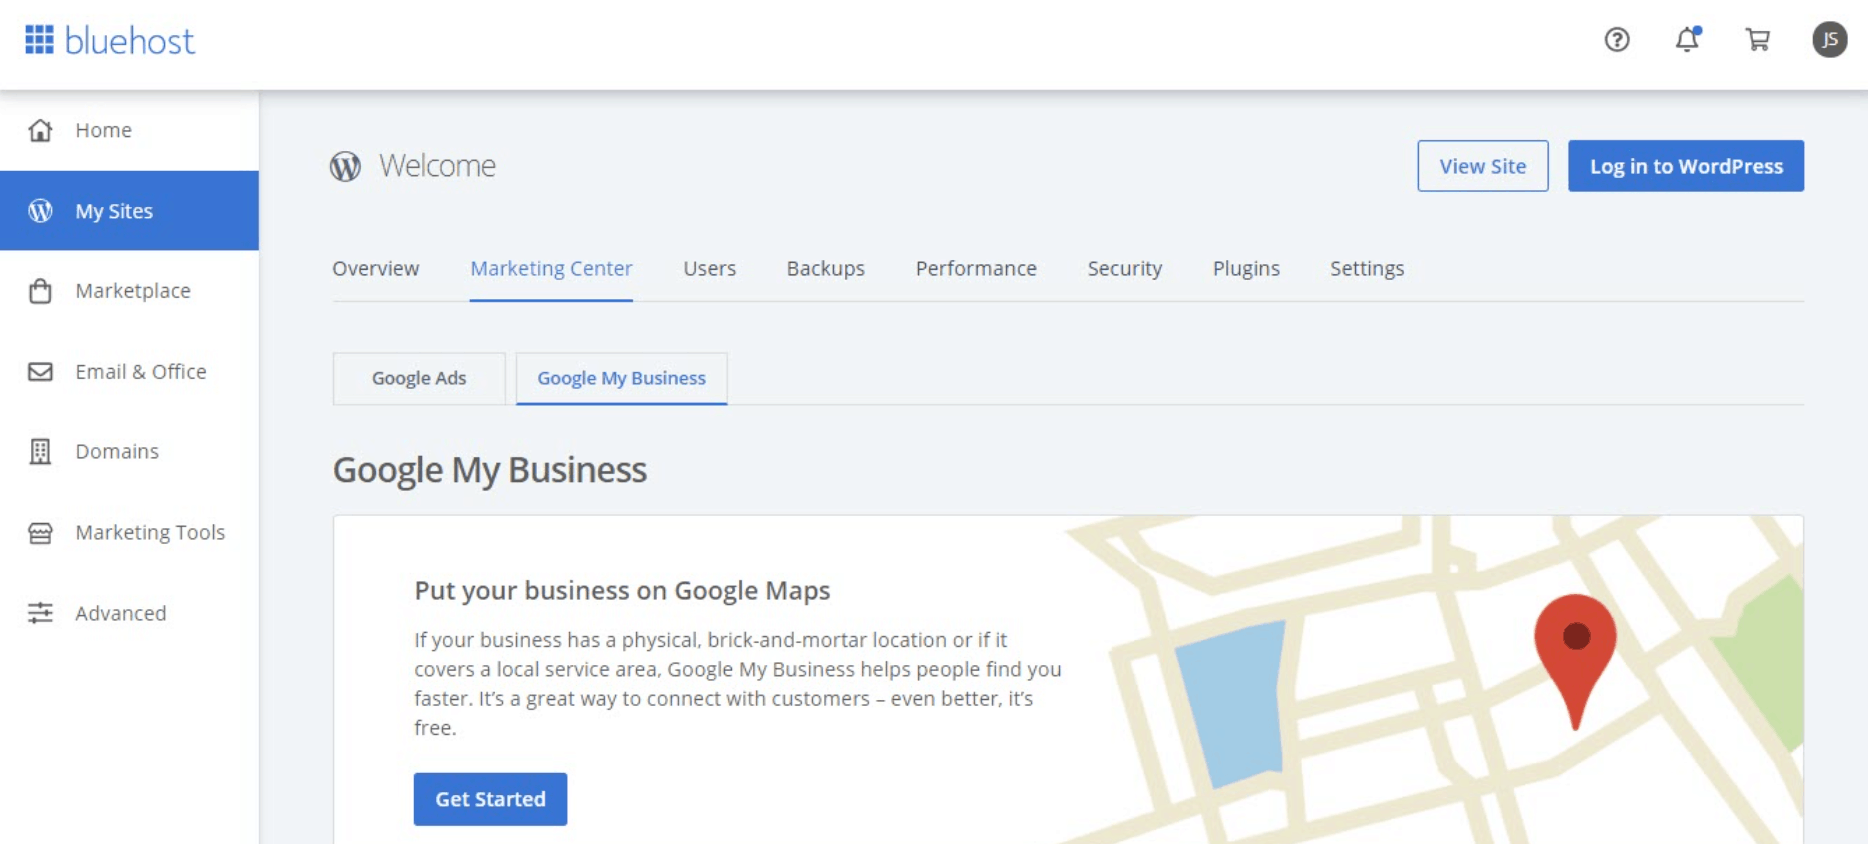1868x844 pixels.
Task: Switch to the Overview tab
Action: point(376,268)
